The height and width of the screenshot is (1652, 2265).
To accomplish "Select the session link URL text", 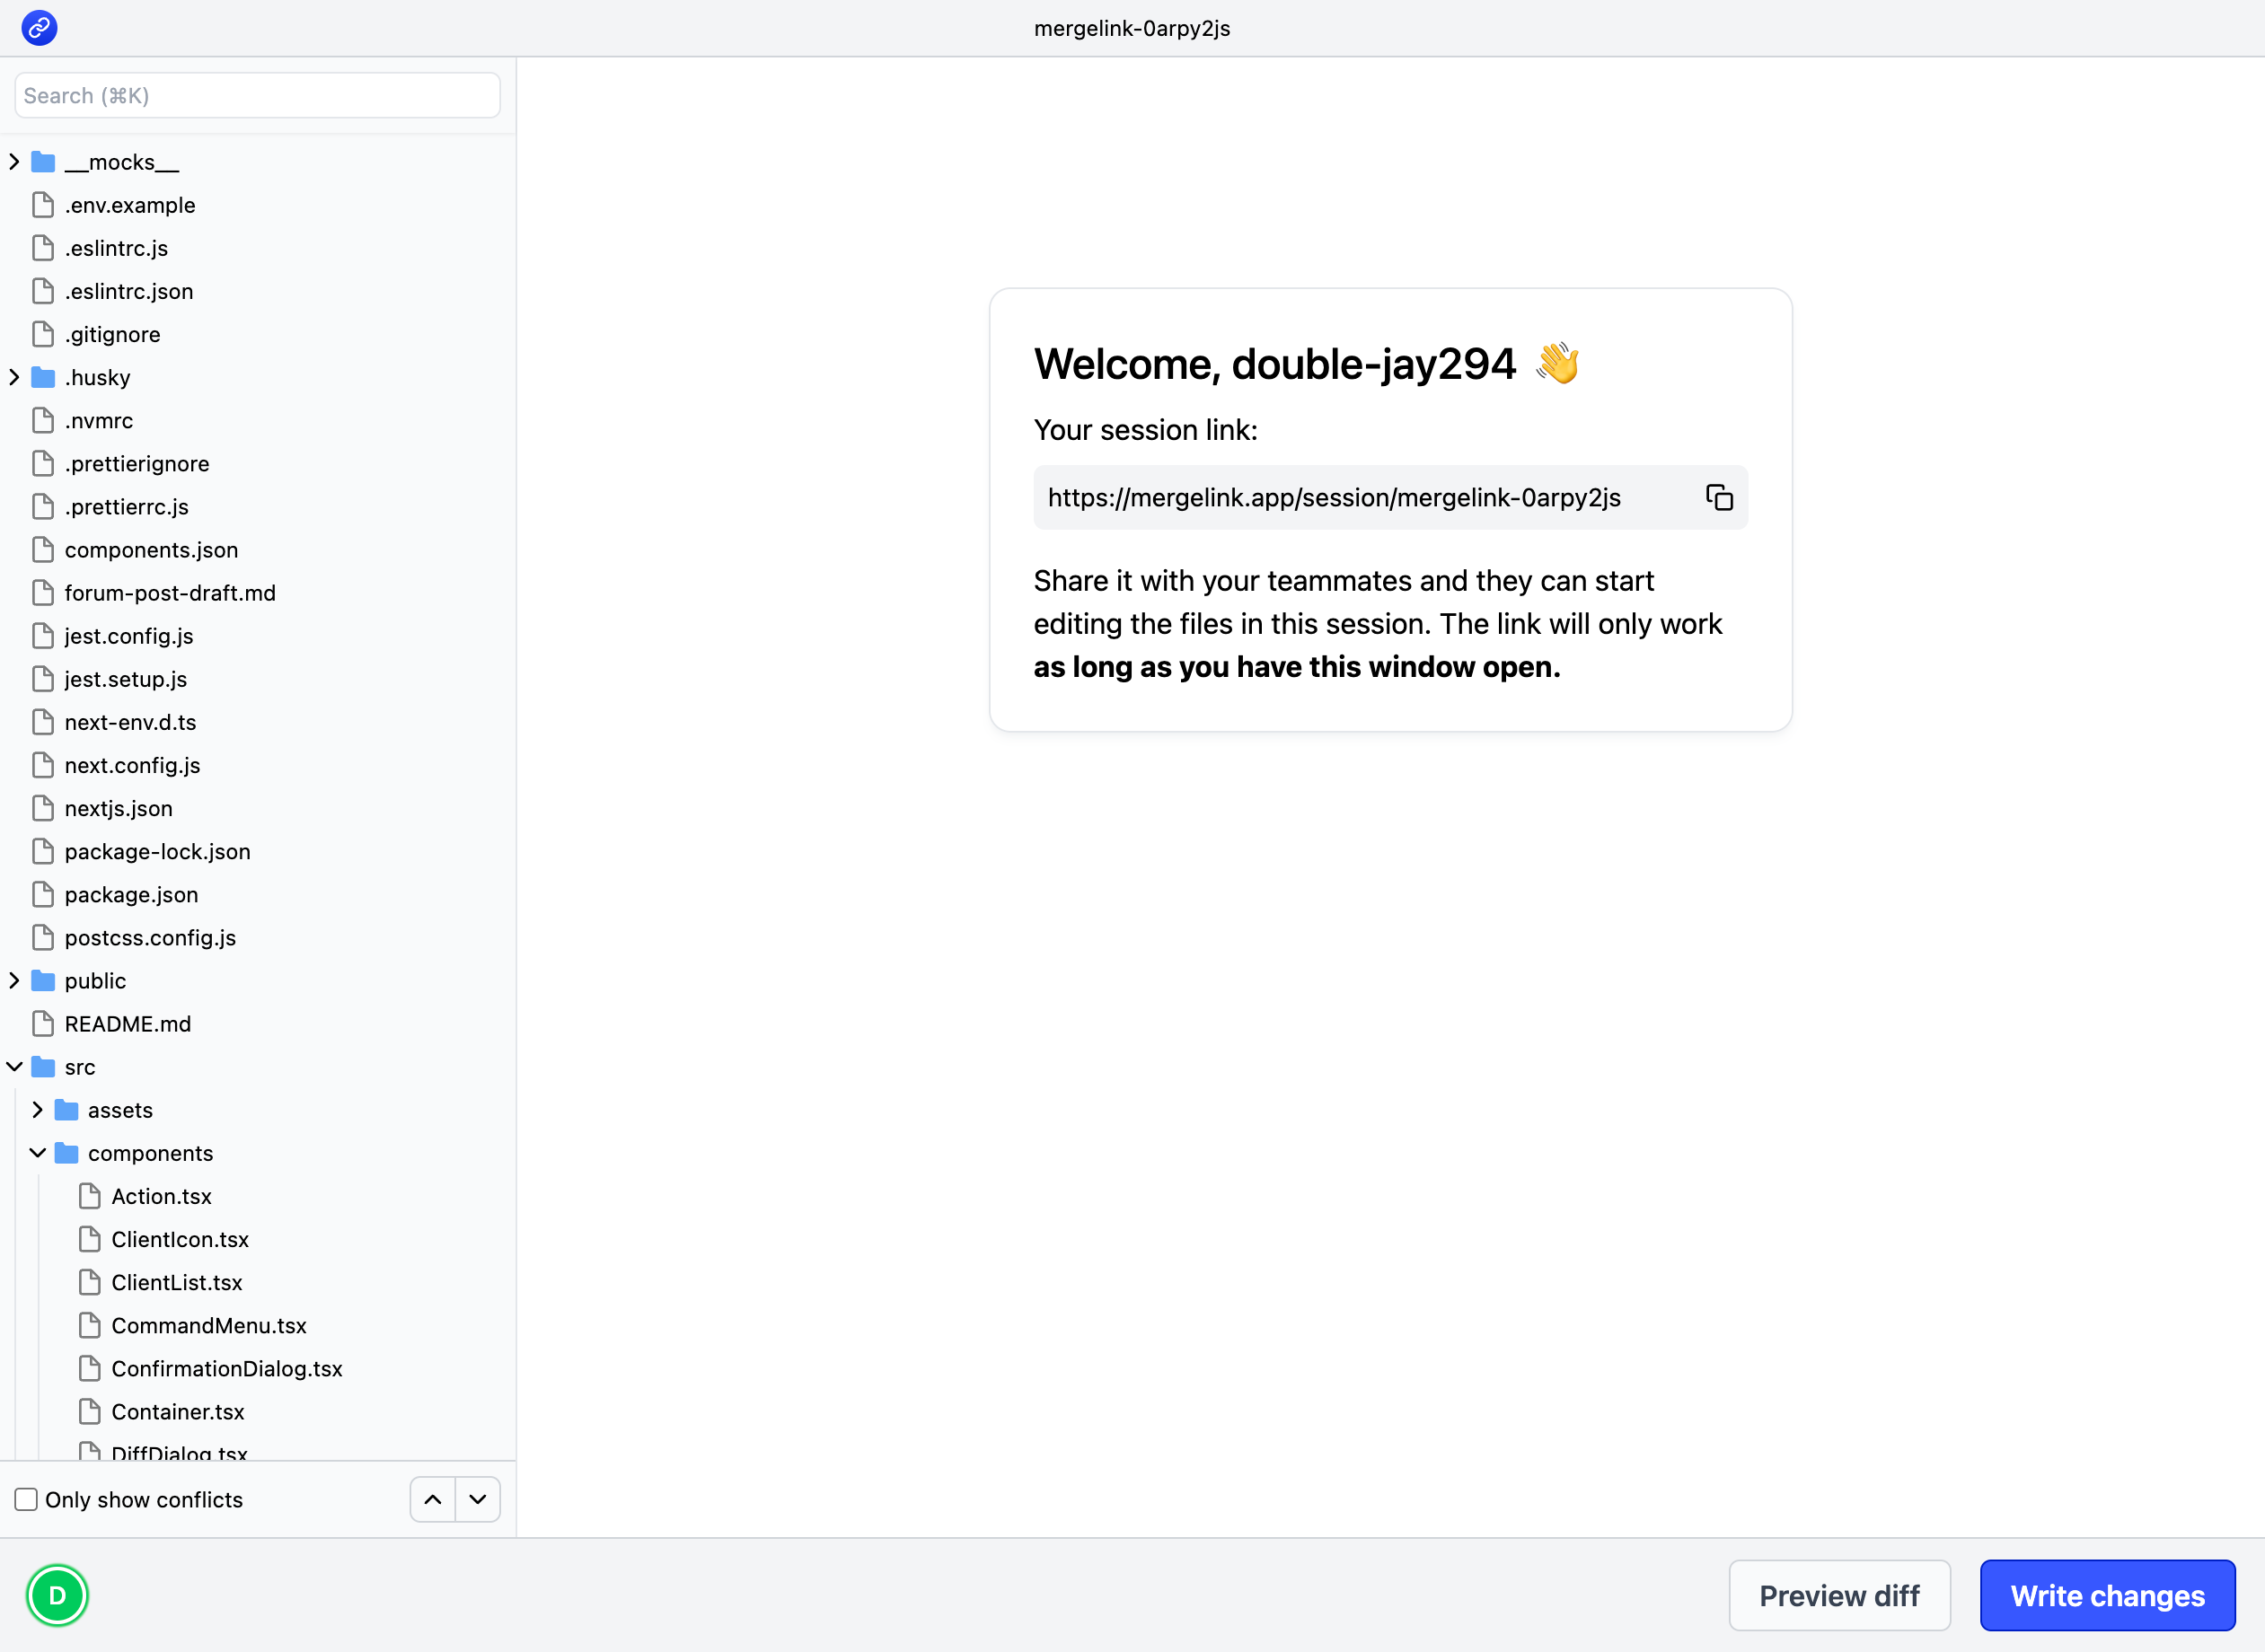I will click(x=1333, y=498).
